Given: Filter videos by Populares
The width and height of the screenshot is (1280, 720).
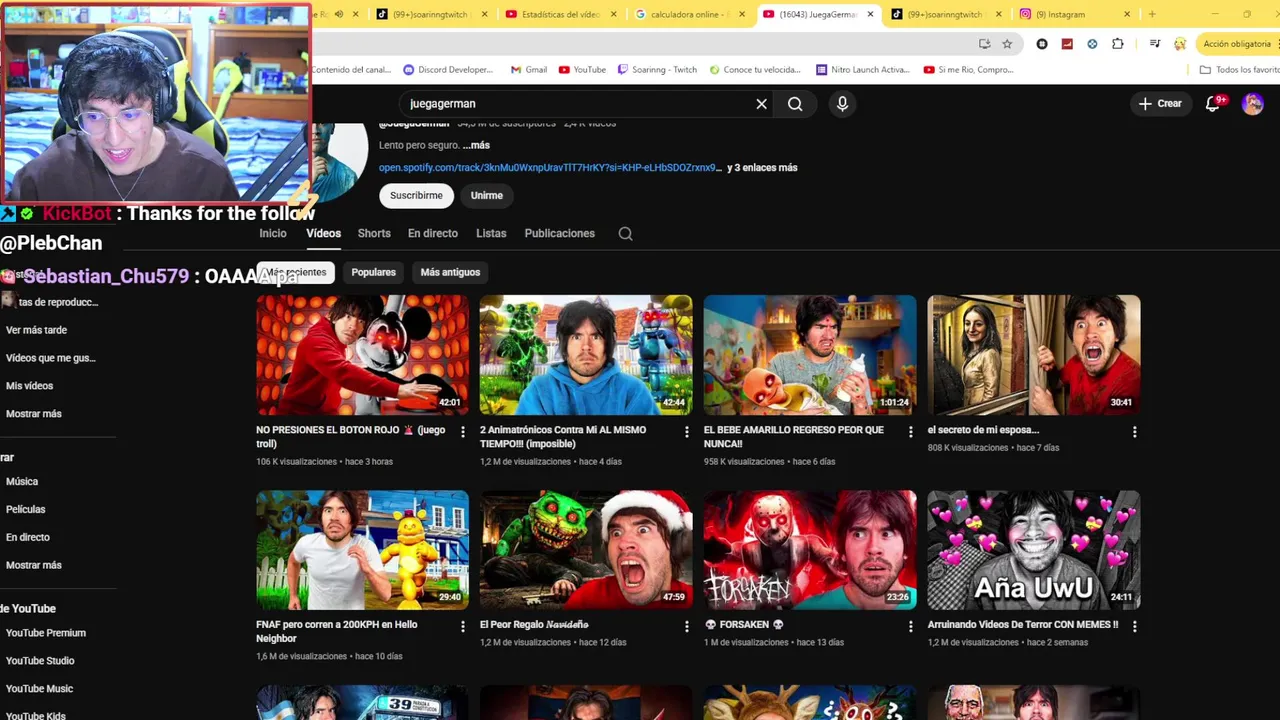Looking at the screenshot, I should point(374,272).
